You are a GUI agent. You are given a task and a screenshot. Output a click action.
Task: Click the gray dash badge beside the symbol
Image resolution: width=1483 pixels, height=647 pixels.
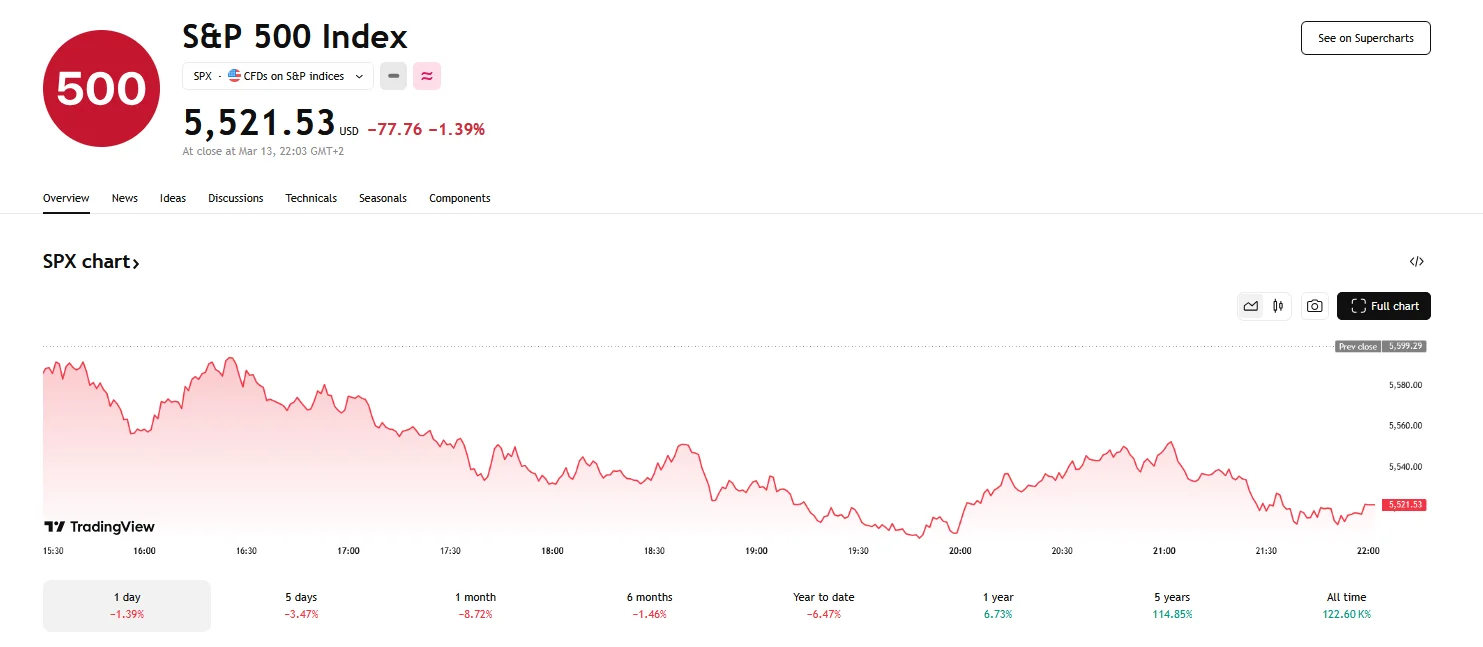393,76
